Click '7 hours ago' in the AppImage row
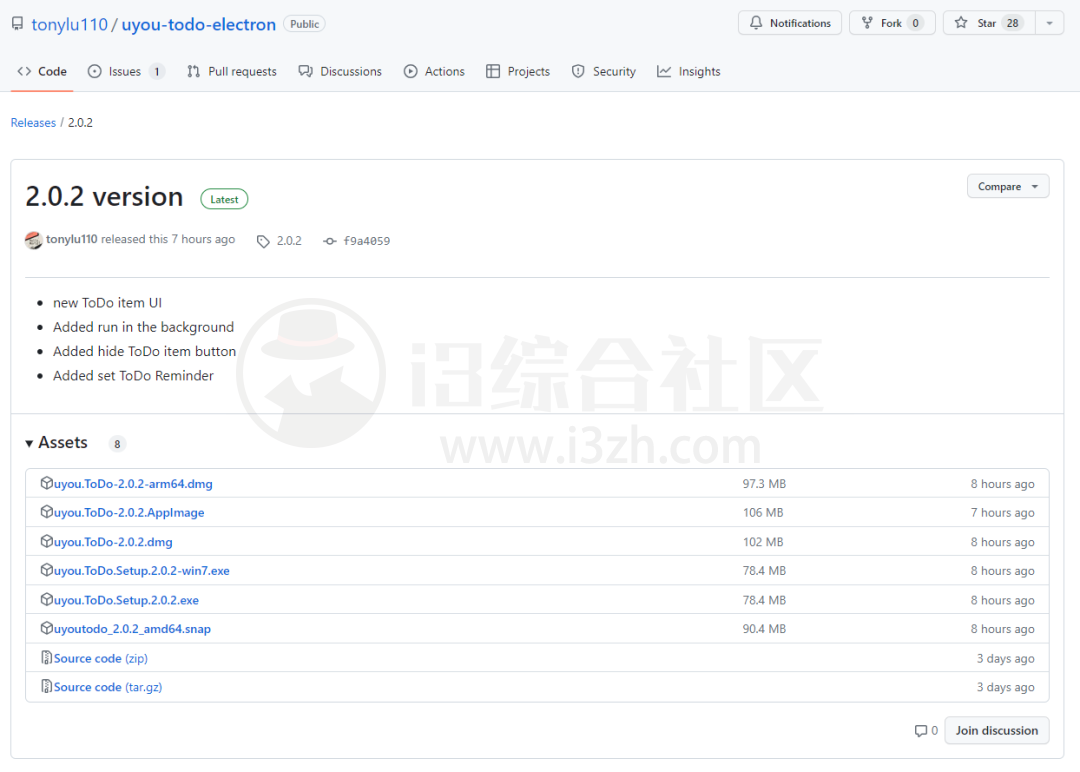This screenshot has width=1080, height=772. pos(1002,513)
